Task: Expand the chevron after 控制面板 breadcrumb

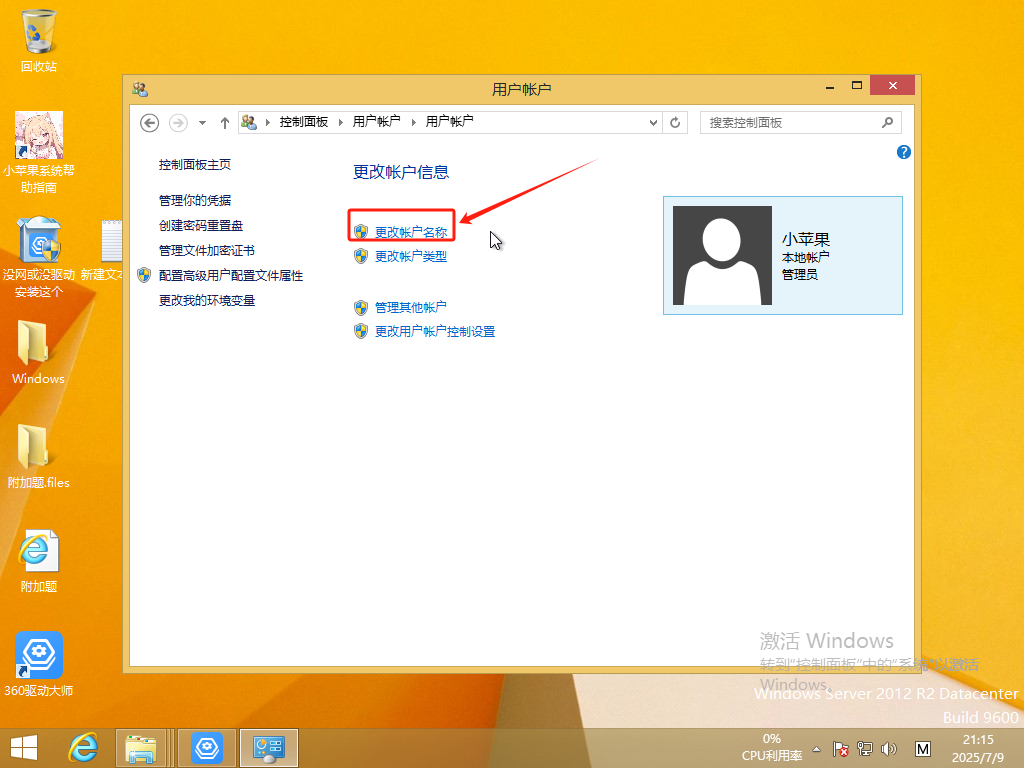Action: pyautogui.click(x=340, y=122)
